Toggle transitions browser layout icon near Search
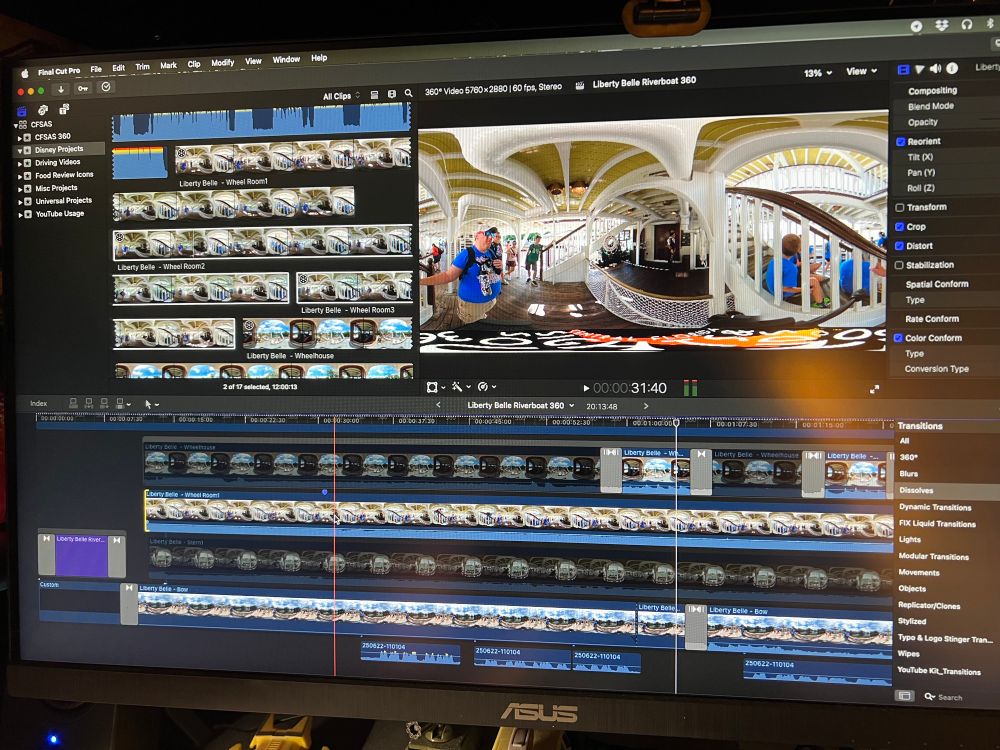Viewport: 1000px width, 750px height. click(x=904, y=696)
